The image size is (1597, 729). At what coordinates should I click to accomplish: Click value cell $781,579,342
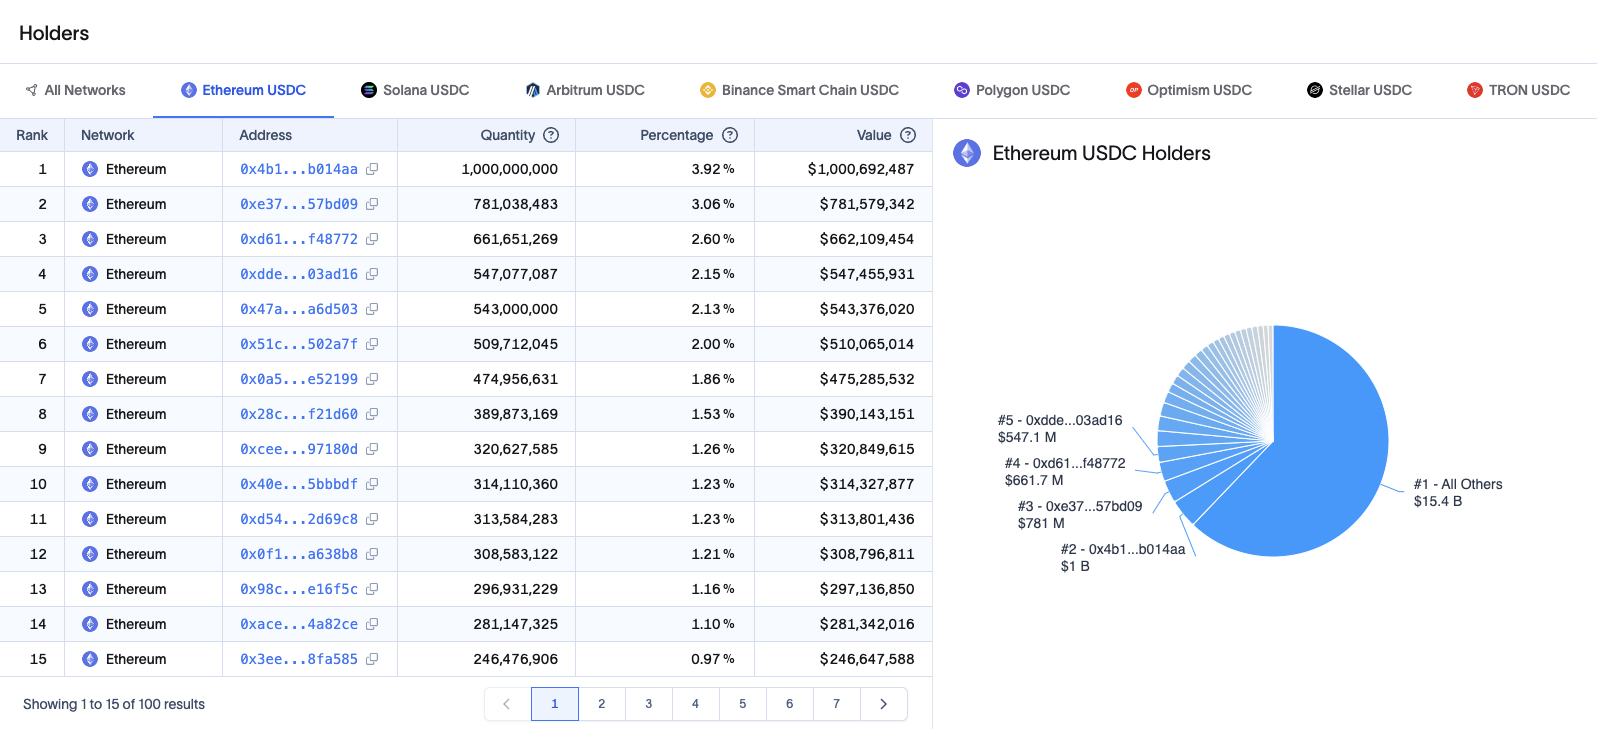867,204
